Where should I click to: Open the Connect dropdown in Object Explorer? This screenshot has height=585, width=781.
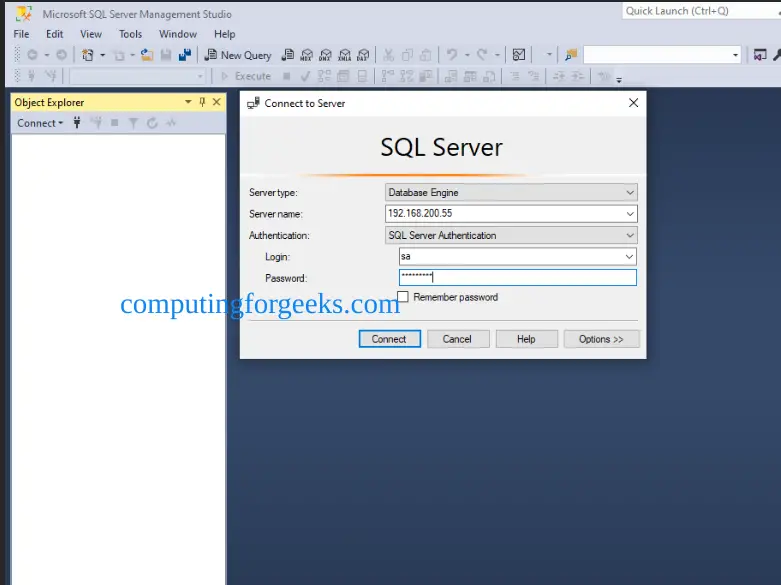(40, 123)
